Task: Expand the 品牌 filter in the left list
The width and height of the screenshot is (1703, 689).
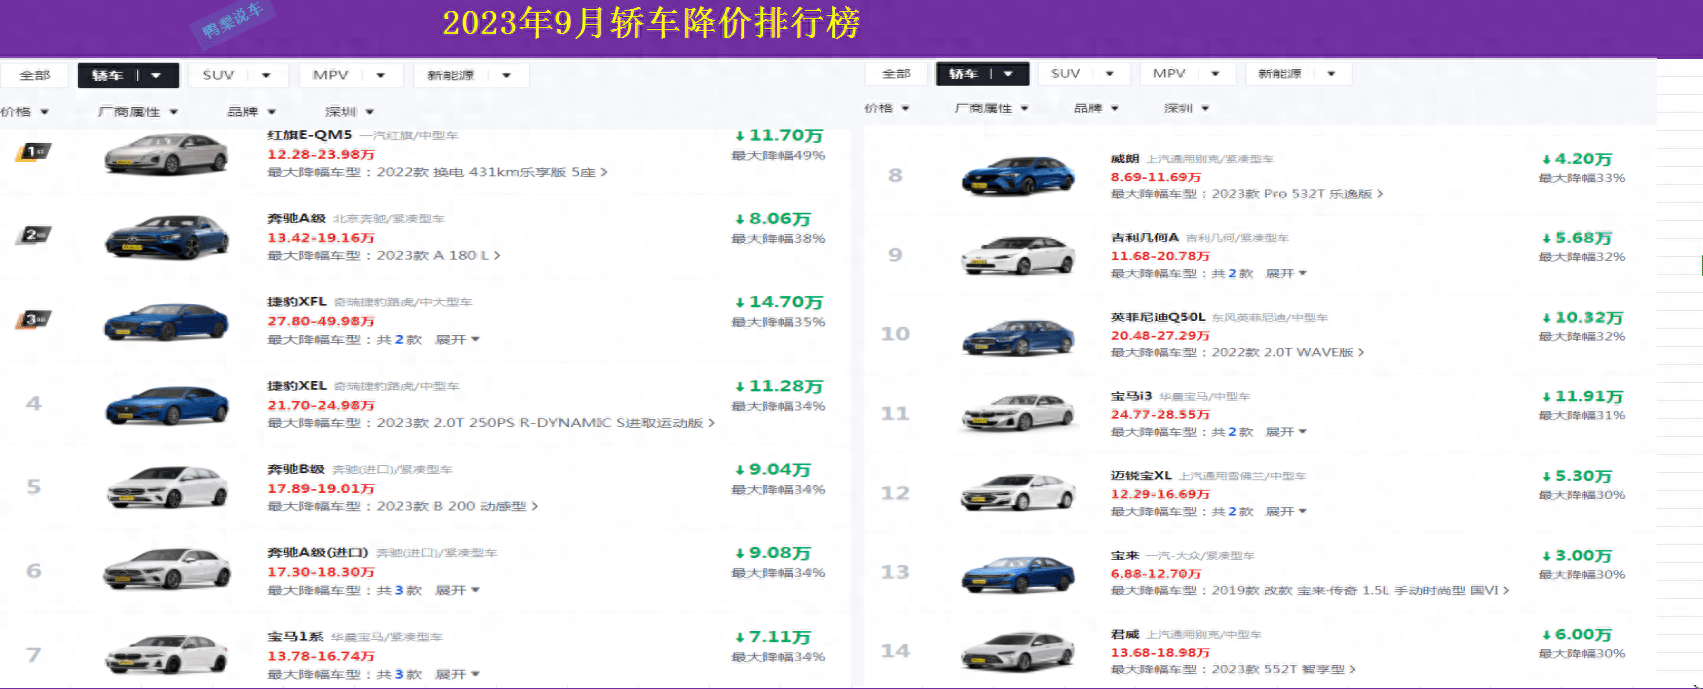Action: pos(252,112)
